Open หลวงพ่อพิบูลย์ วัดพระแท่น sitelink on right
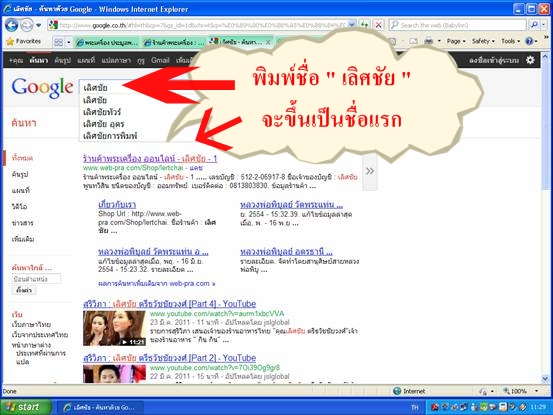This screenshot has width=553, height=415. [291, 205]
